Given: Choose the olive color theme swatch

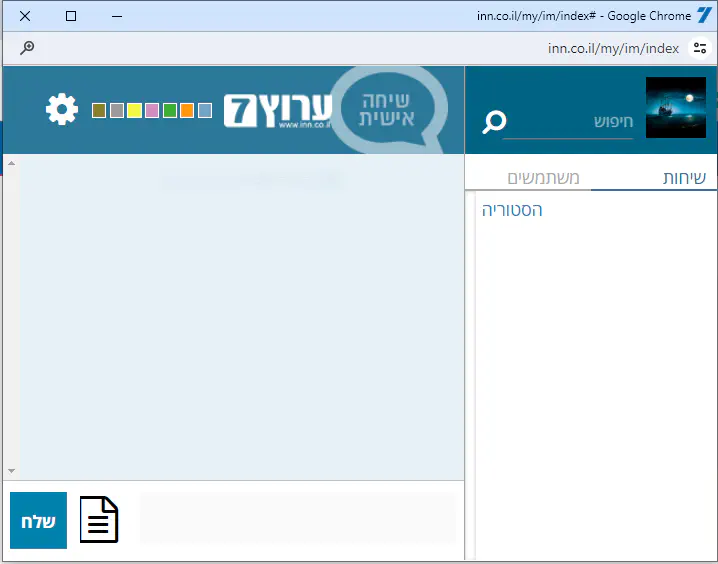Looking at the screenshot, I should coord(99,110).
